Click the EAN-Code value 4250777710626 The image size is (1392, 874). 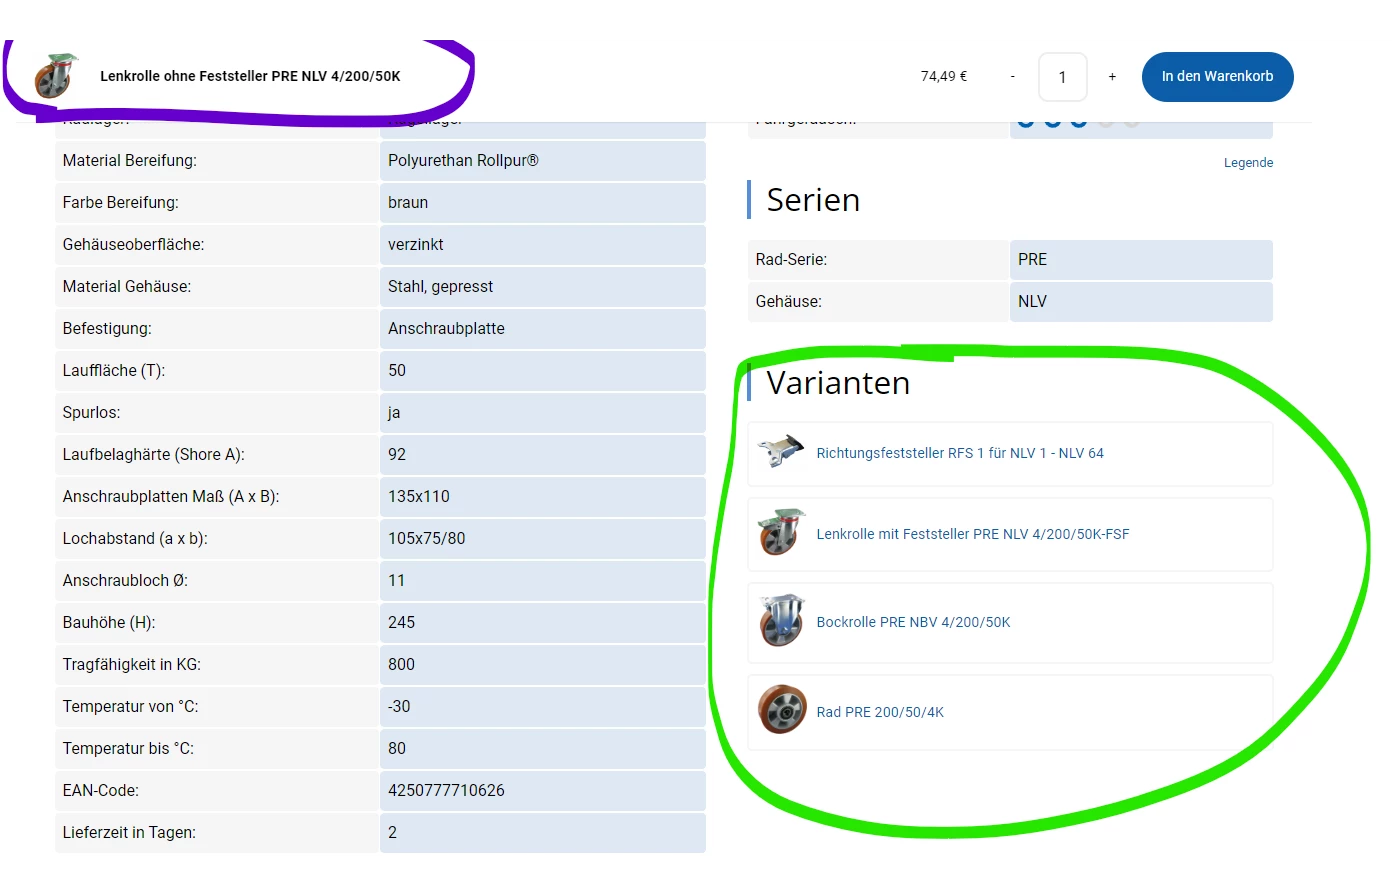(446, 790)
